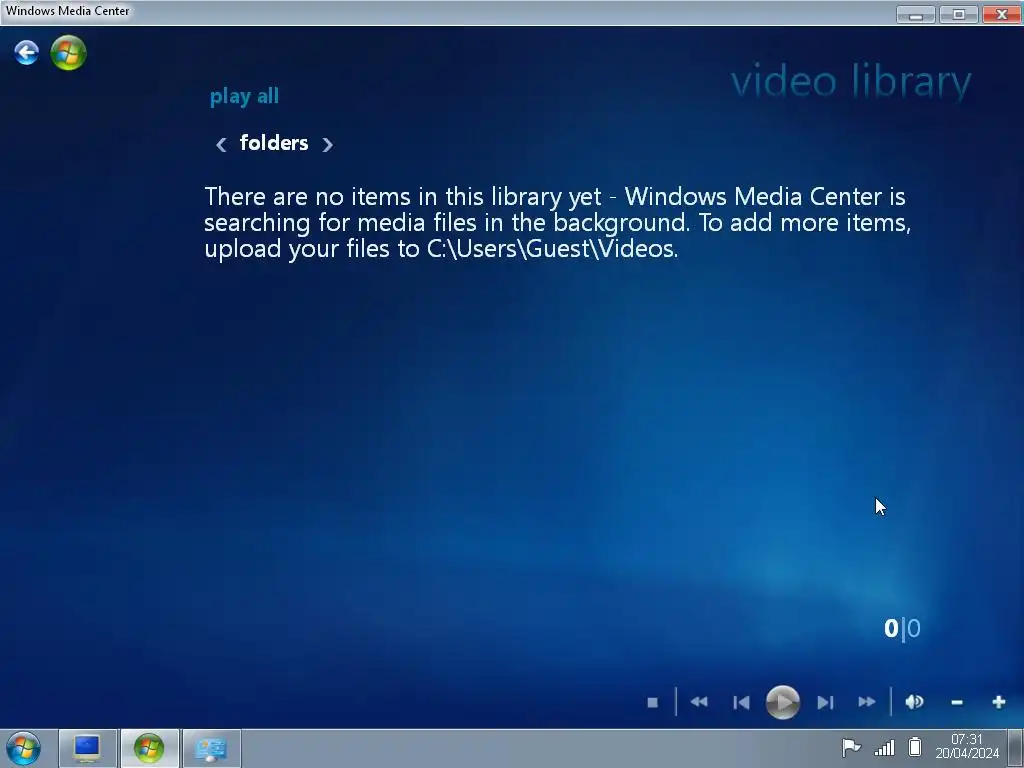
Task: Open the Action Center flag icon
Action: (851, 747)
